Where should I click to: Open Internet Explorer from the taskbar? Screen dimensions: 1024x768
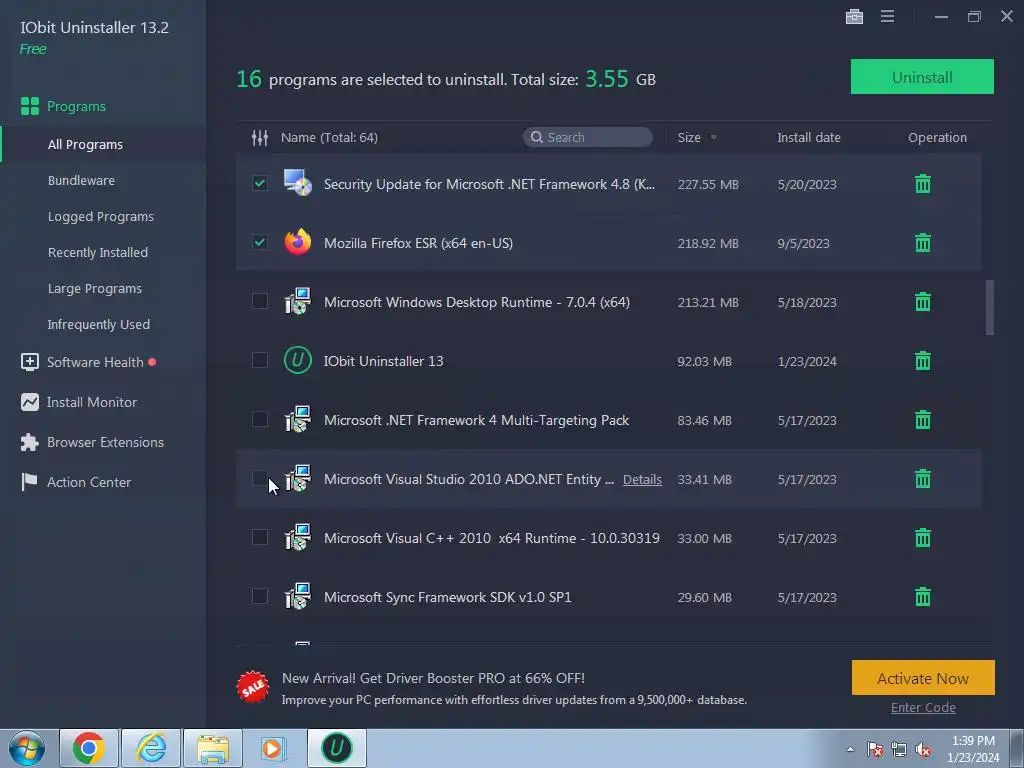click(x=151, y=748)
